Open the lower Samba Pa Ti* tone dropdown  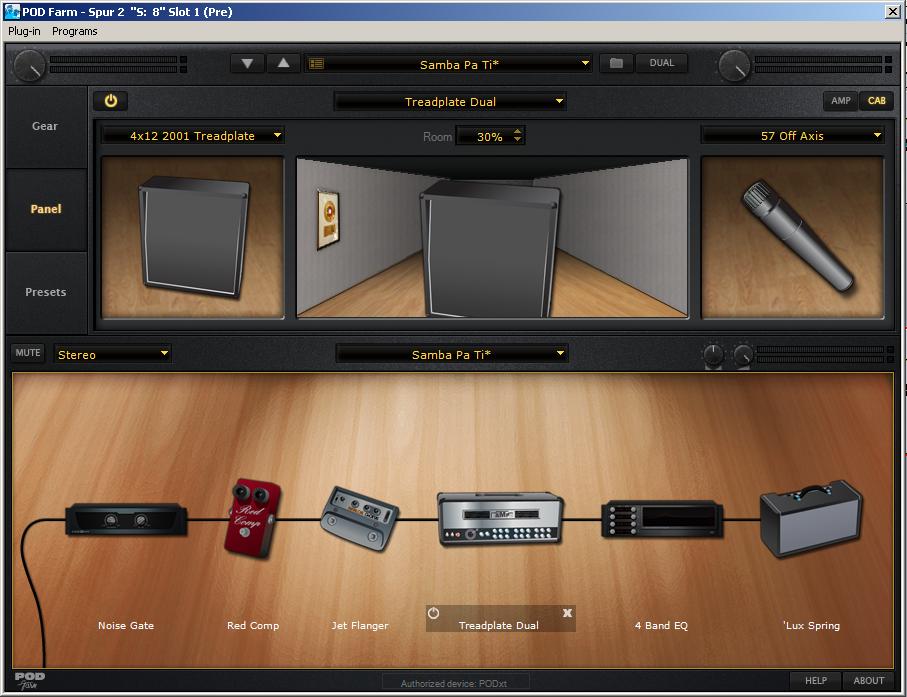pyautogui.click(x=452, y=354)
